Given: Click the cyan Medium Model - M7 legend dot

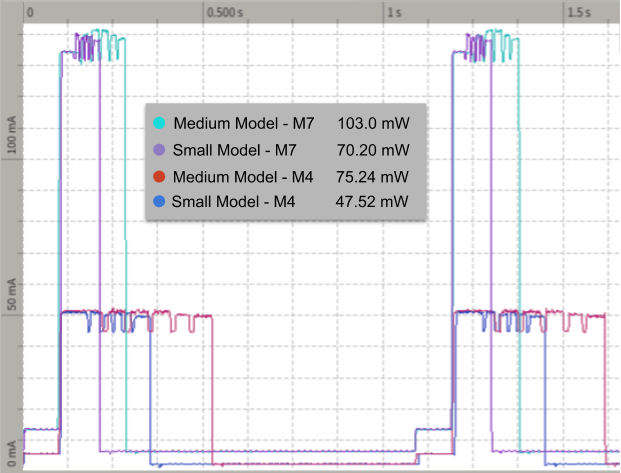Looking at the screenshot, I should pyautogui.click(x=159, y=124).
